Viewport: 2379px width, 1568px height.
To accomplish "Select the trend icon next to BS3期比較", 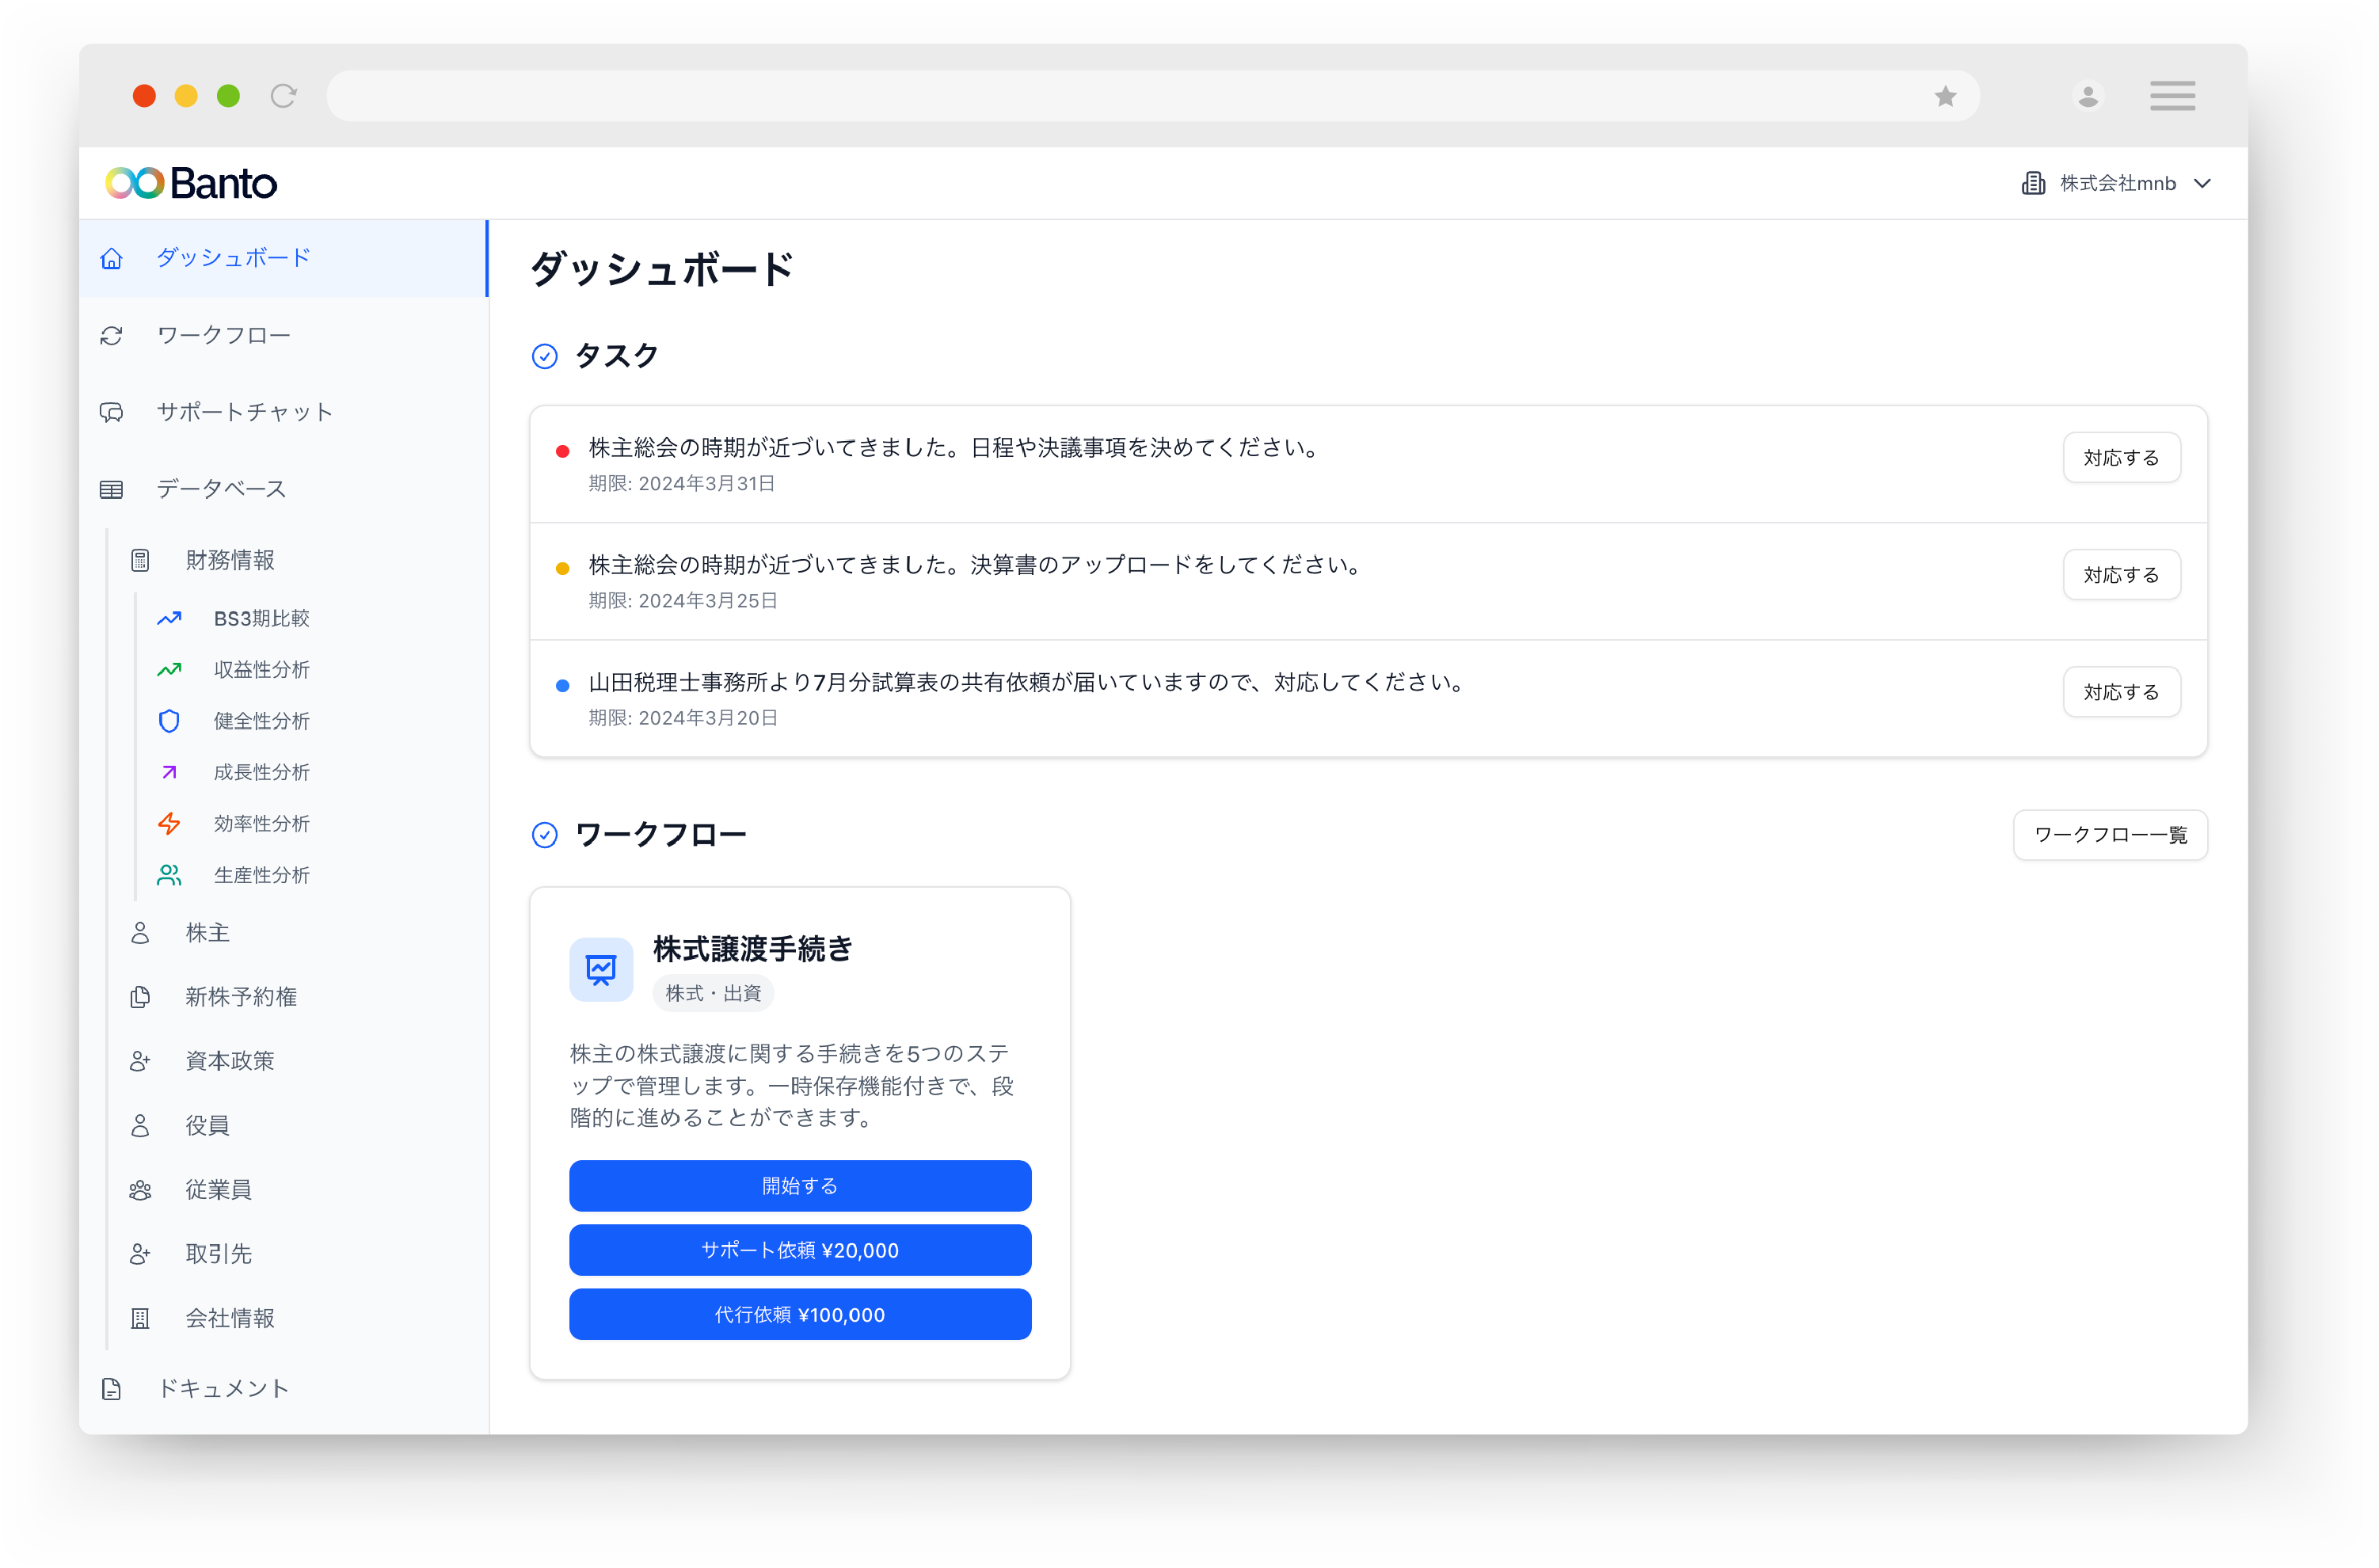I will 170,618.
